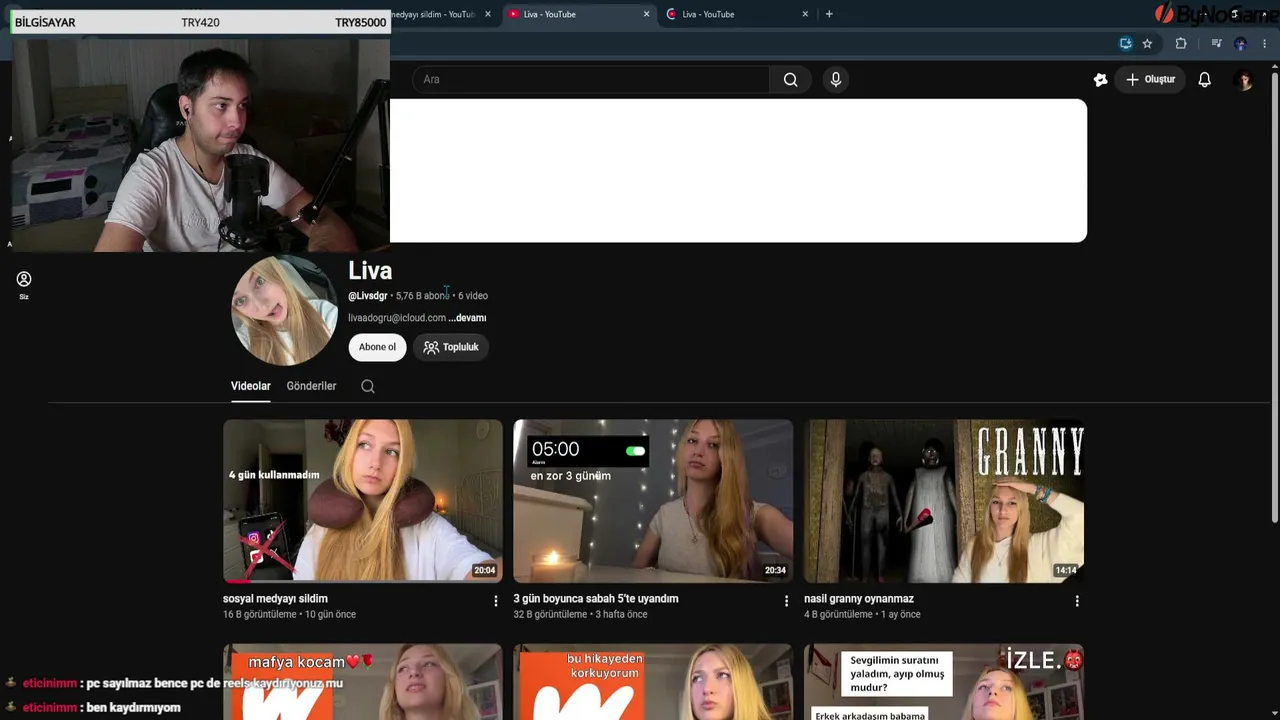
Task: Close the 'medyayı sildim - YouTube' tab
Action: (488, 14)
